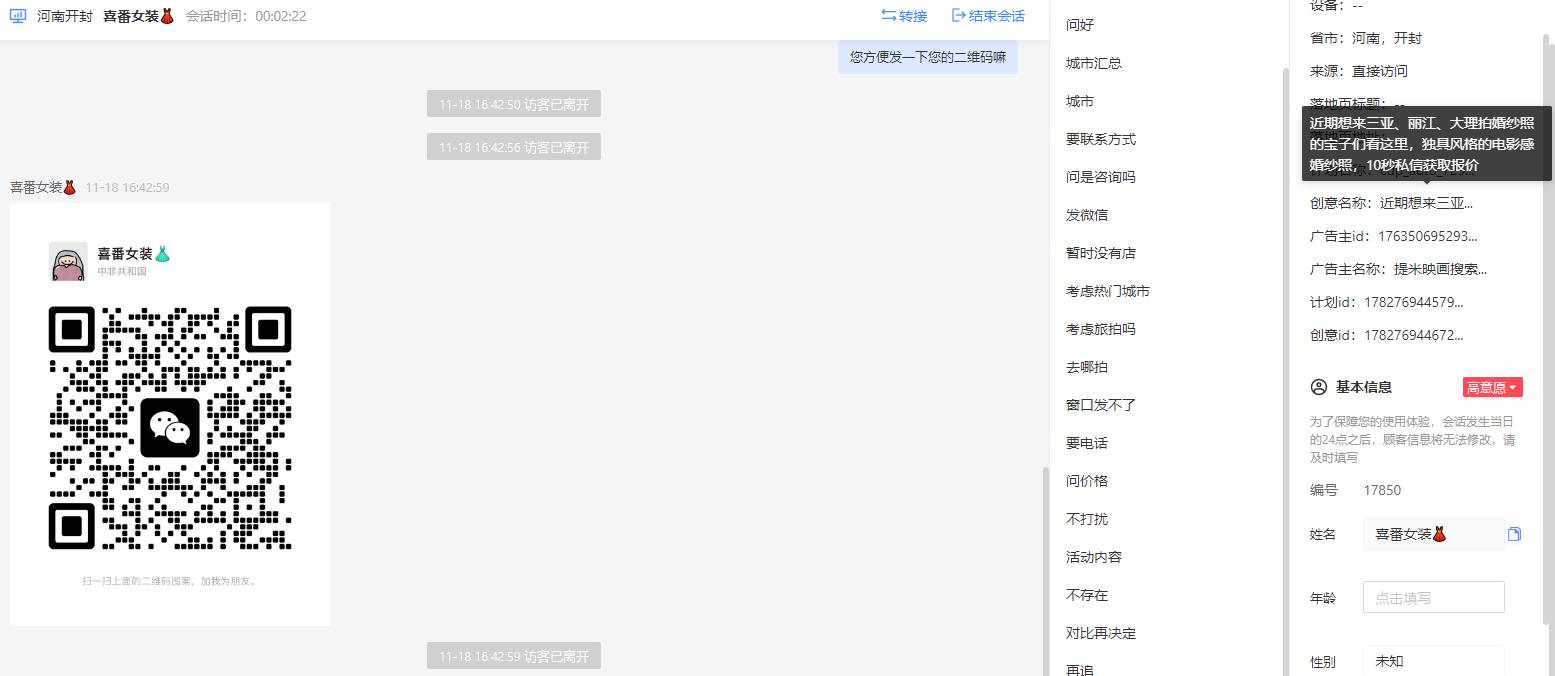Transfer the chat via 转接
The image size is (1555, 676).
(904, 16)
